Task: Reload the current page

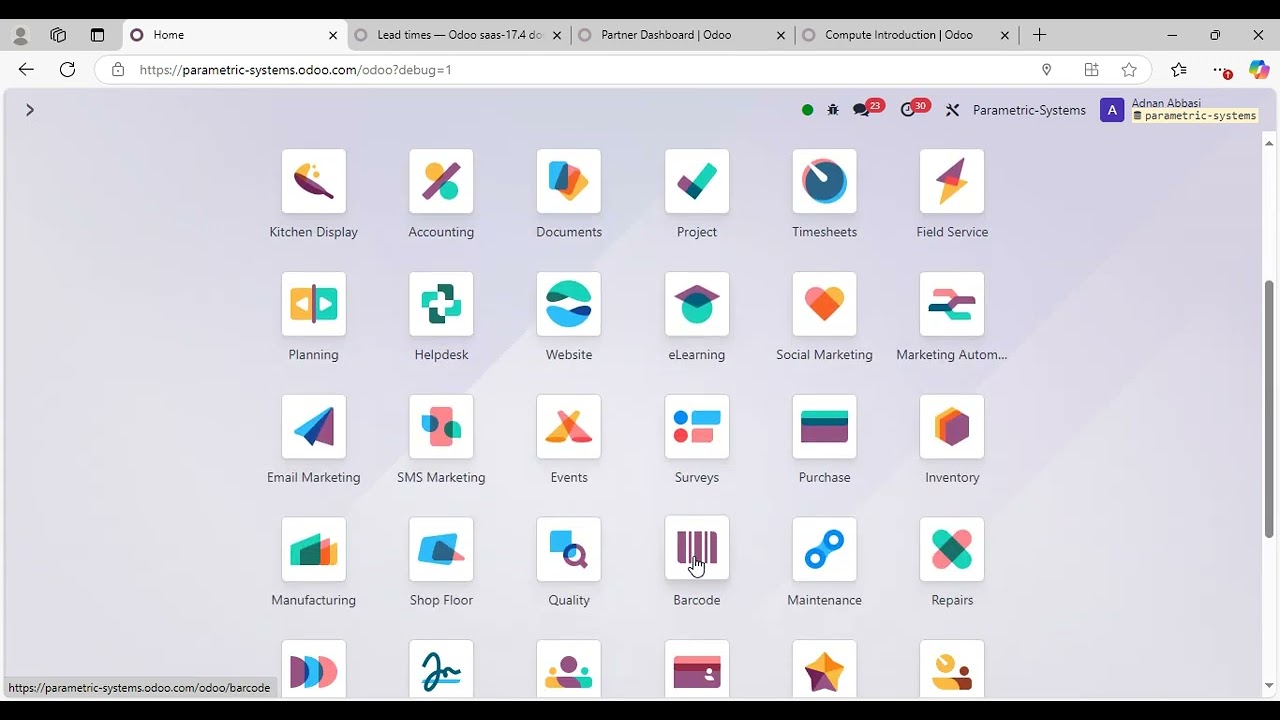Action: click(x=67, y=69)
